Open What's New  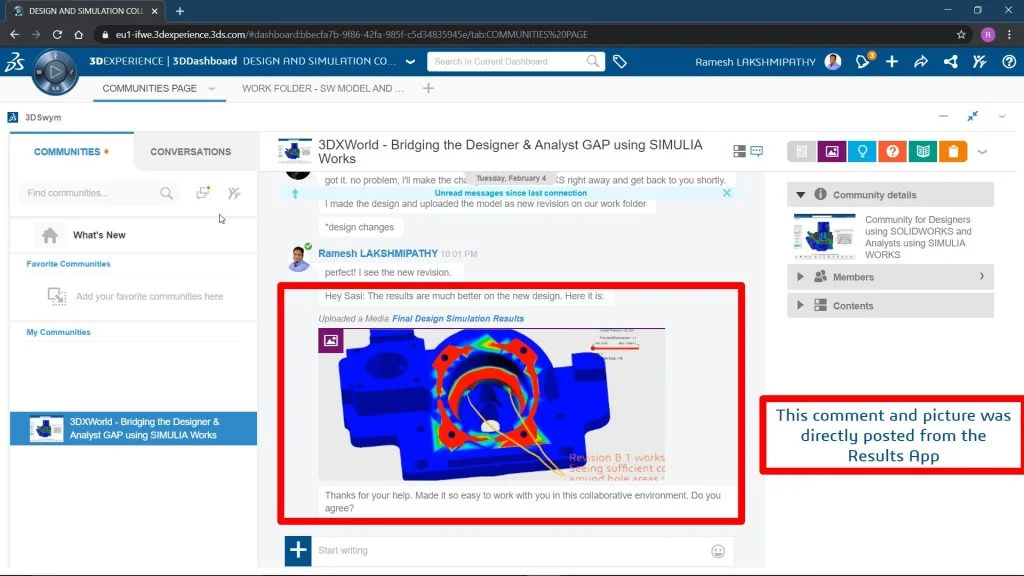click(99, 235)
